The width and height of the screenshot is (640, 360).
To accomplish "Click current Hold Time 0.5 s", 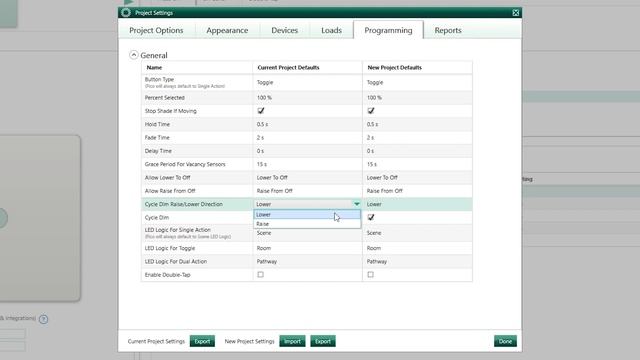I will click(262, 124).
